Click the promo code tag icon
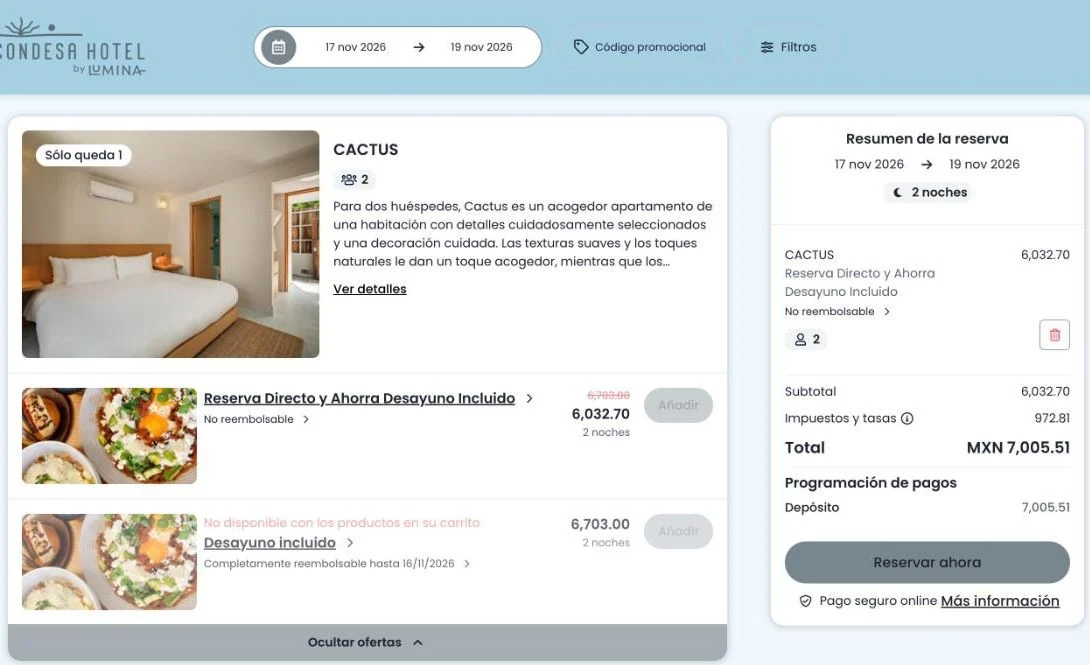The image size is (1090, 665). tap(580, 47)
